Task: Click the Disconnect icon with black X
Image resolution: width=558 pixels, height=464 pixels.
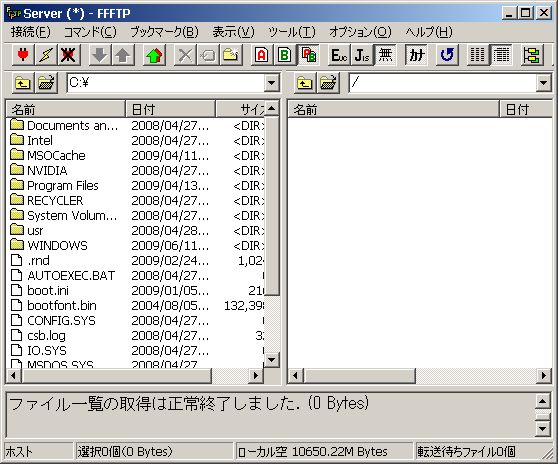Action: (x=68, y=55)
